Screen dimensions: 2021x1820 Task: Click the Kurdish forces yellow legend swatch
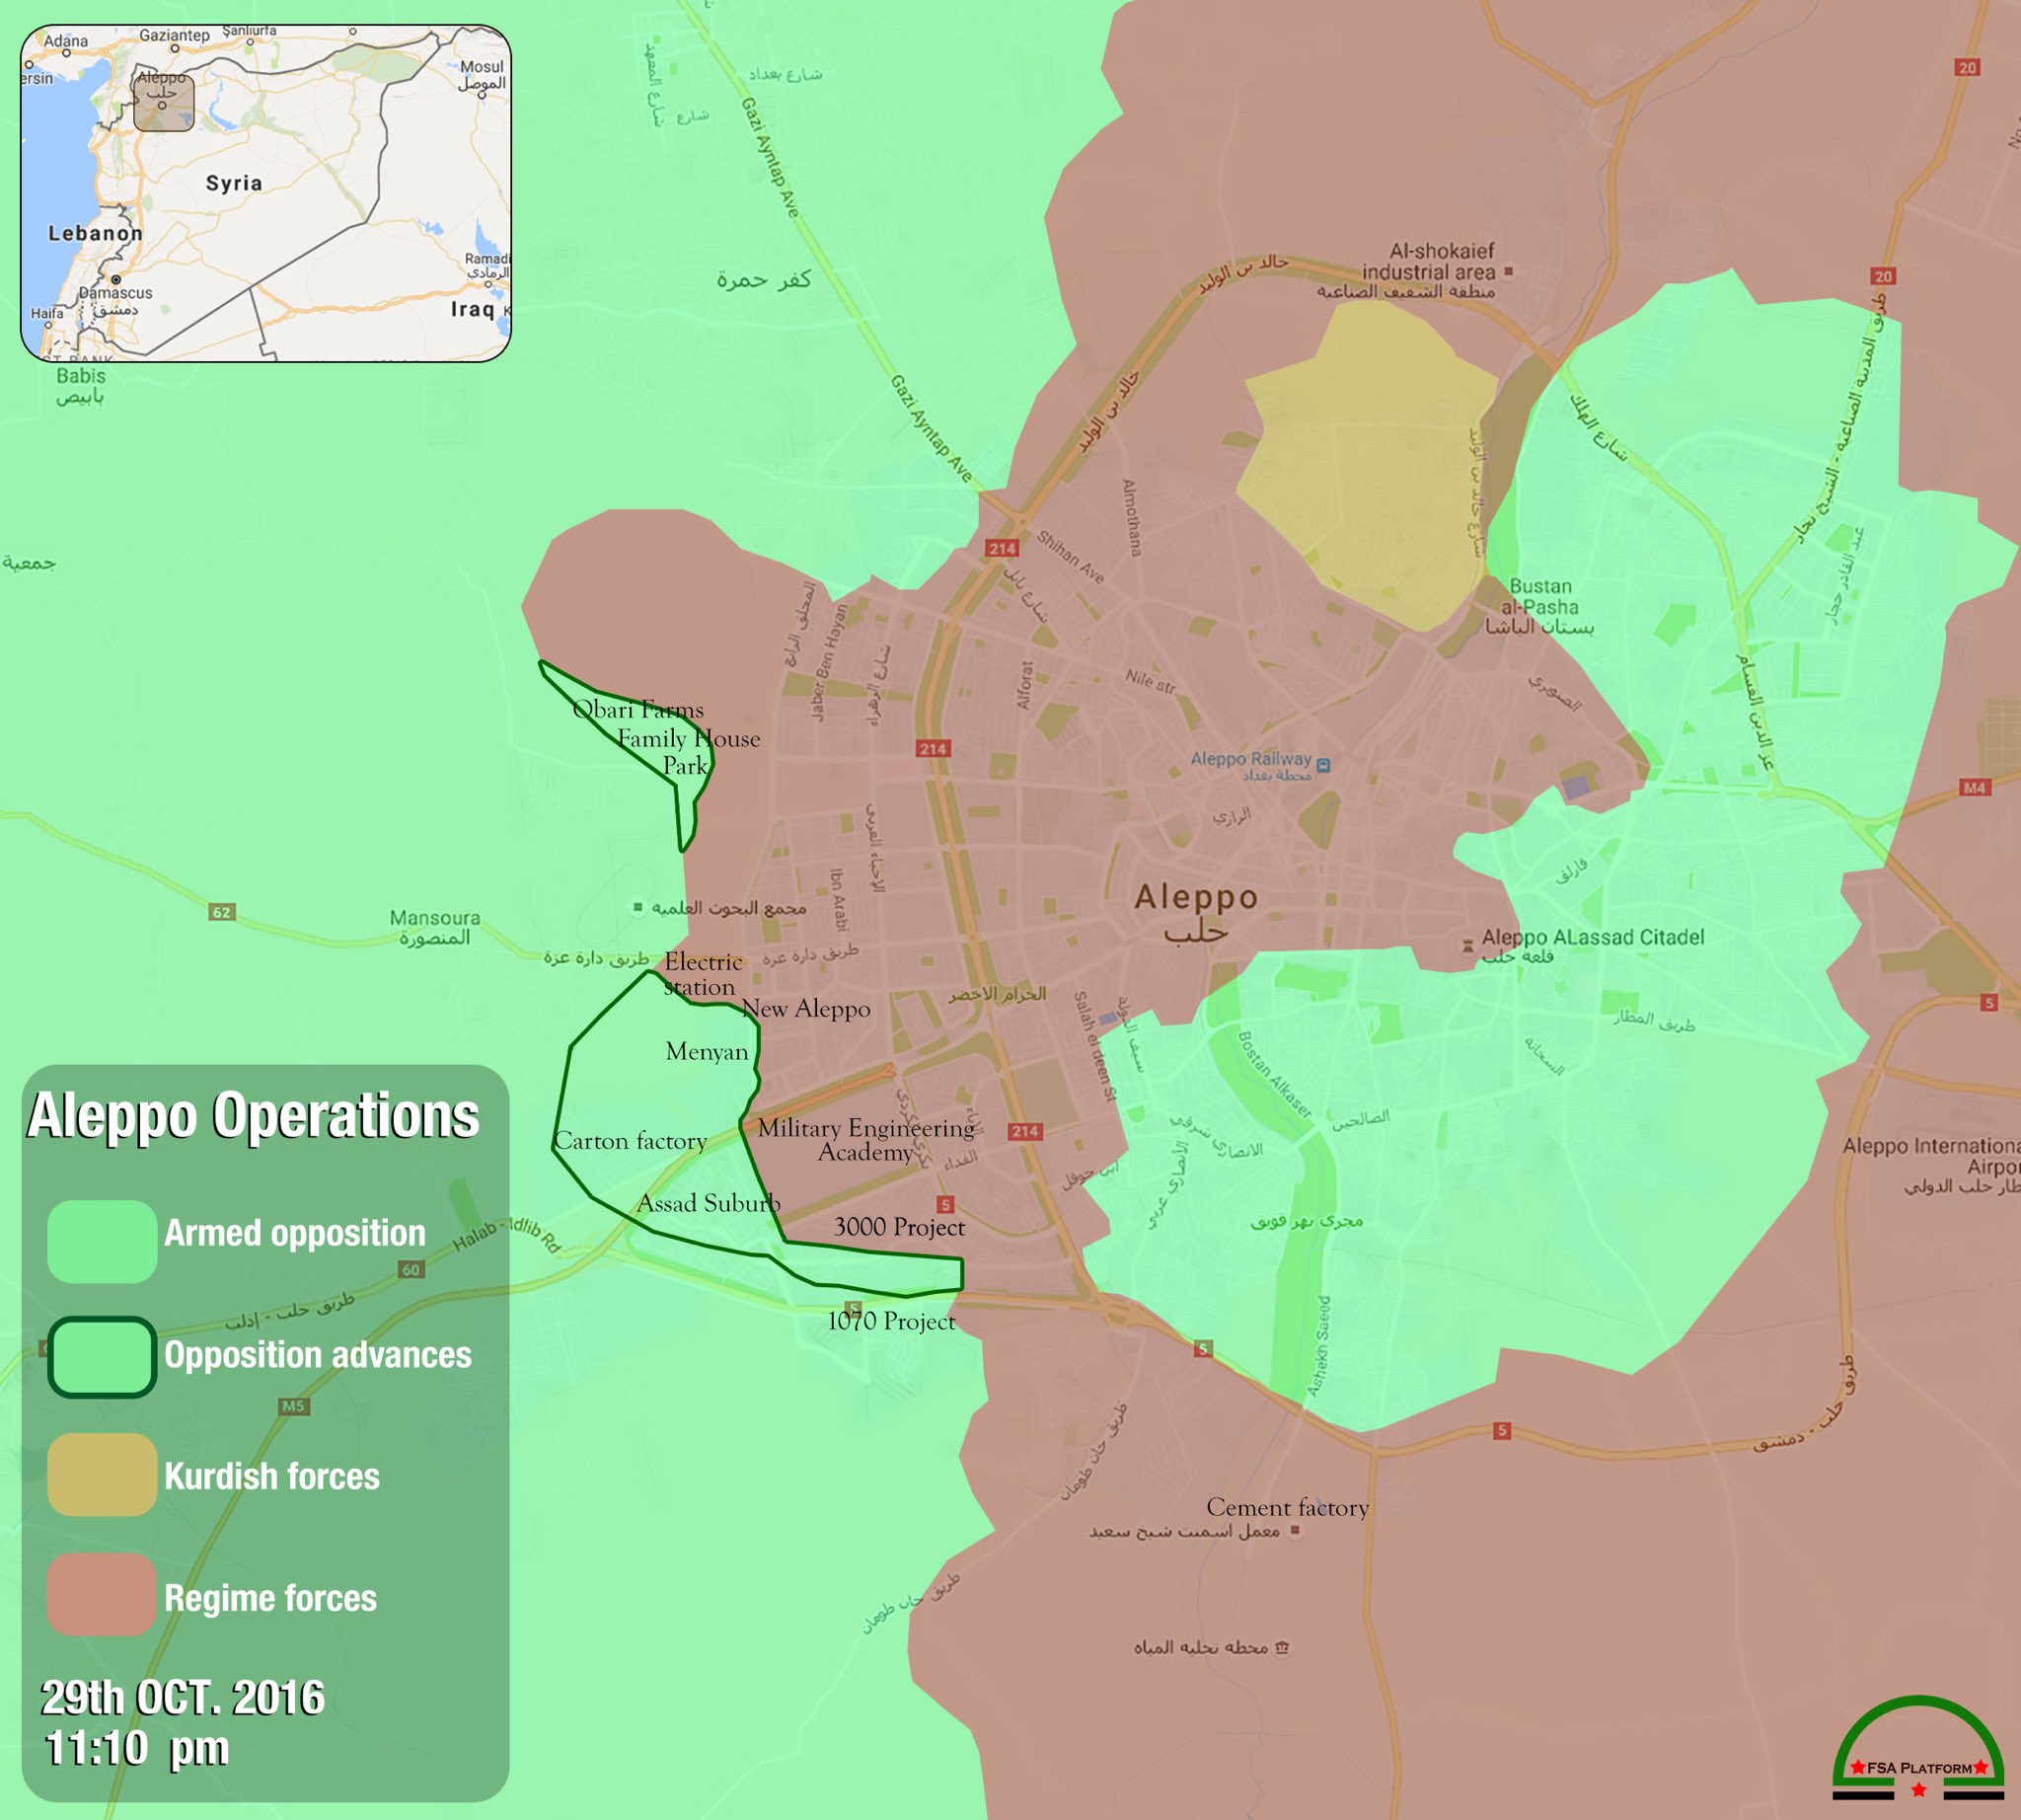[102, 1474]
